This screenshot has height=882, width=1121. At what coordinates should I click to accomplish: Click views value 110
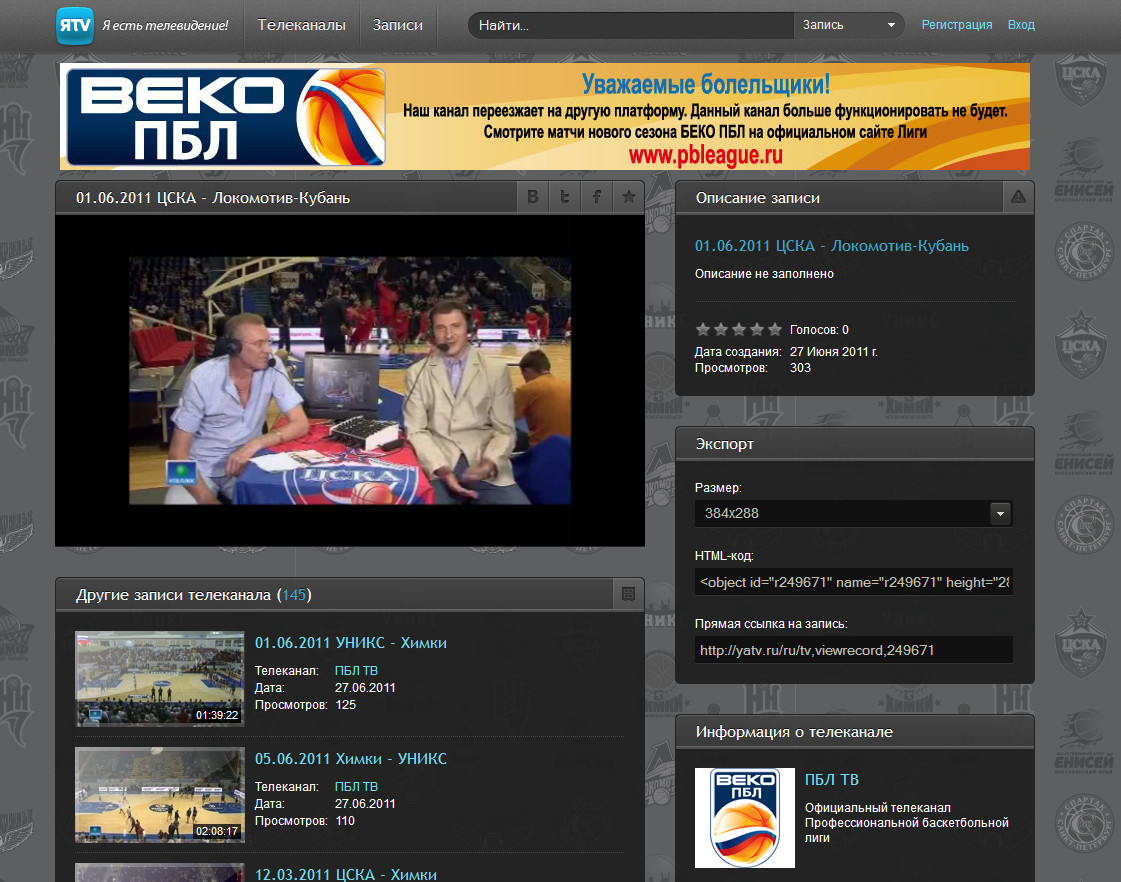pos(345,821)
